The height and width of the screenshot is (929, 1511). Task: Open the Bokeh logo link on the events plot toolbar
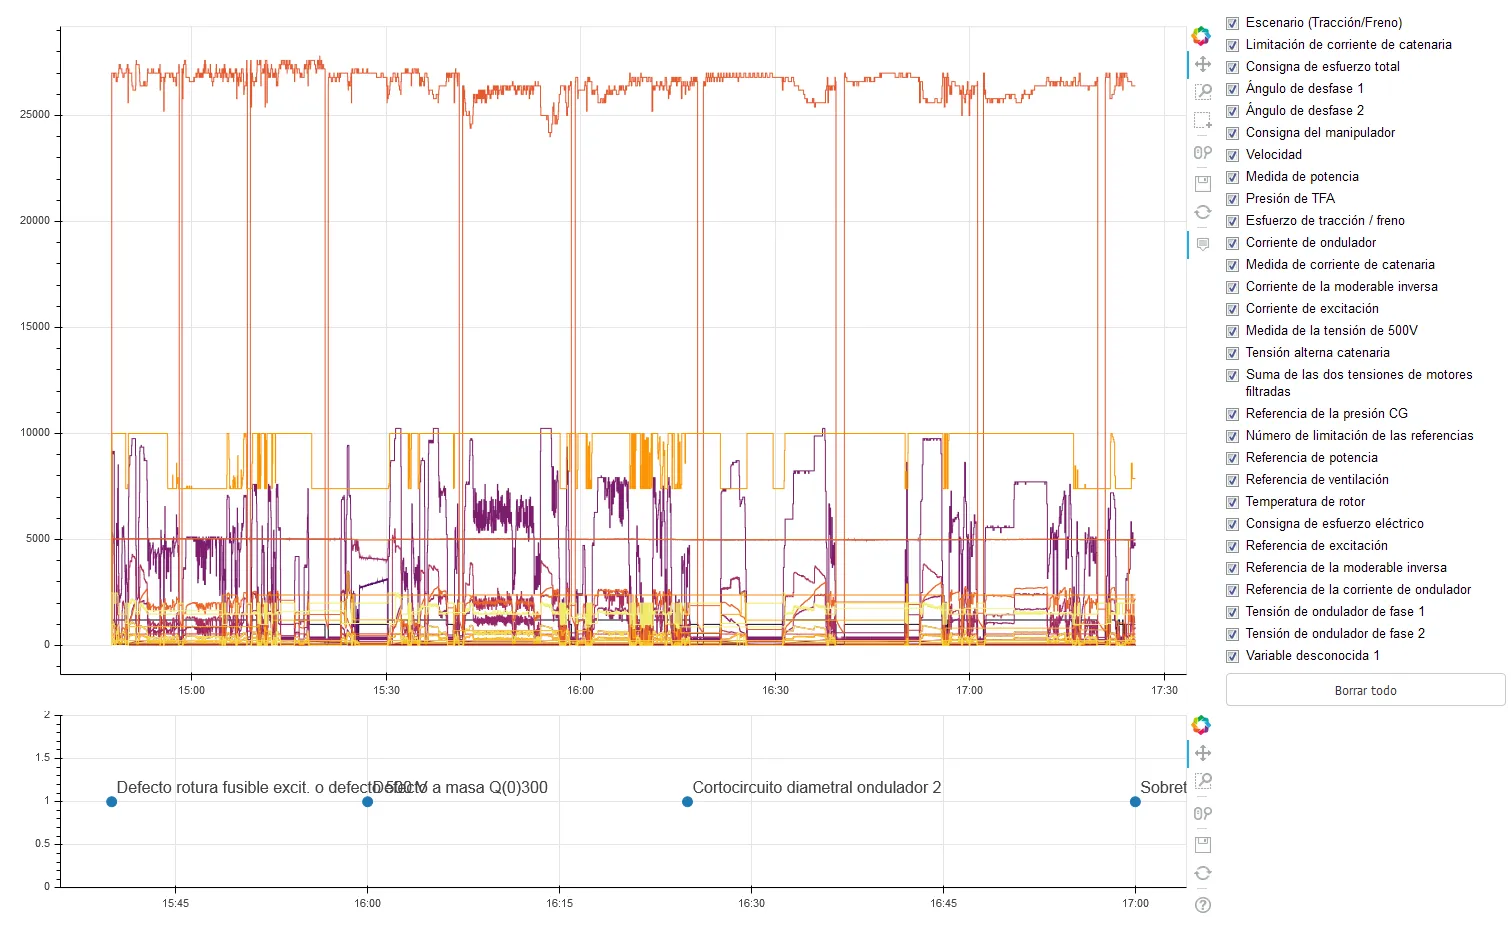[x=1201, y=725]
